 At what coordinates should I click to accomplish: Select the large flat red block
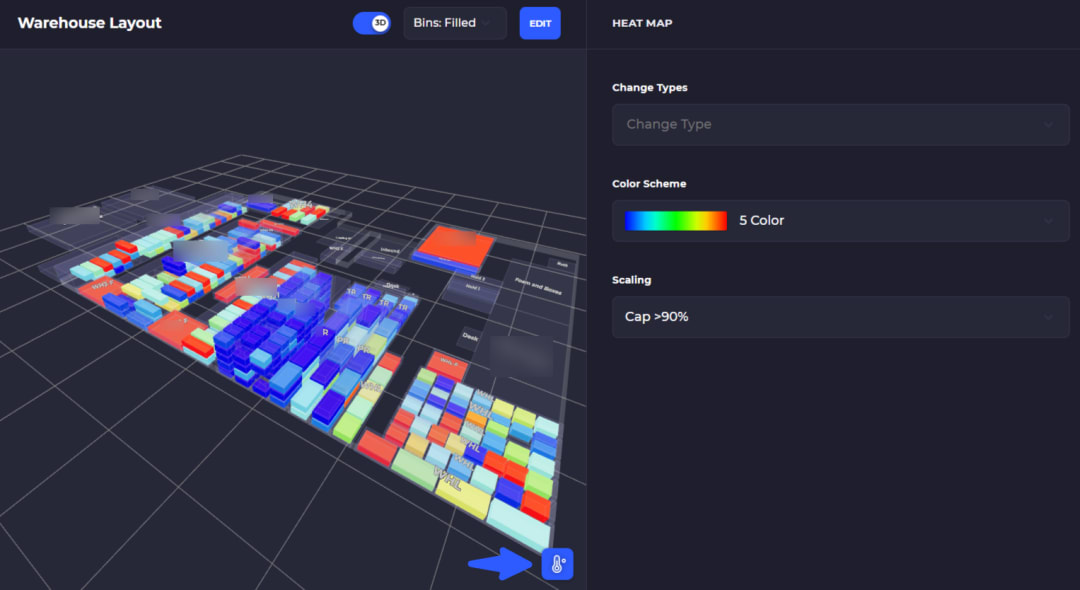pos(455,248)
